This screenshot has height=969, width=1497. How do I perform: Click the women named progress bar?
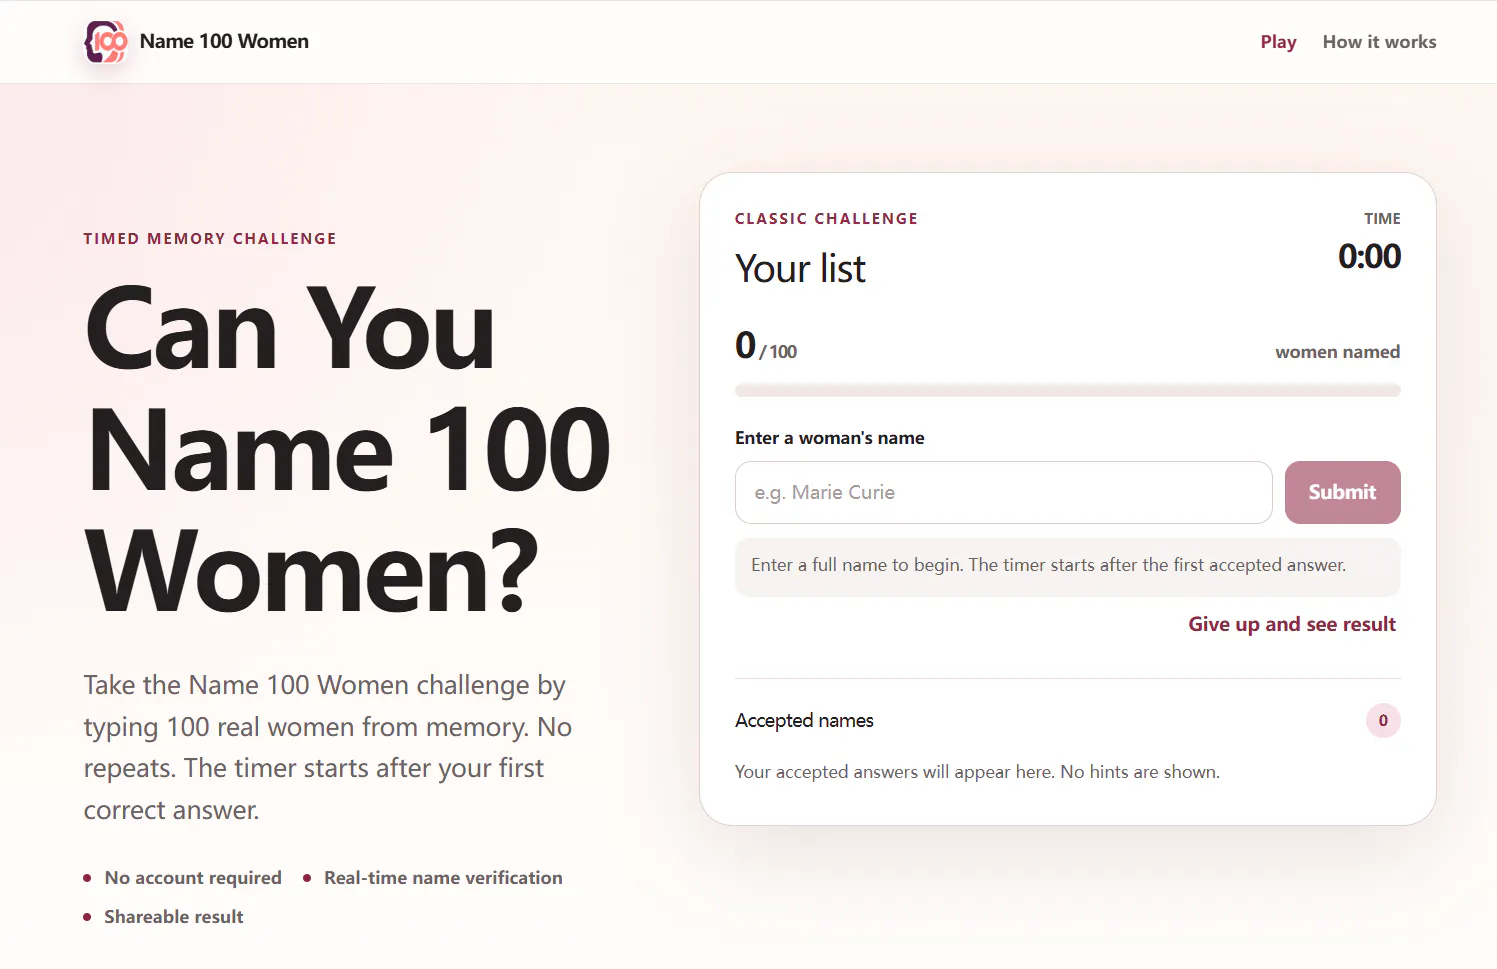coord(1067,390)
